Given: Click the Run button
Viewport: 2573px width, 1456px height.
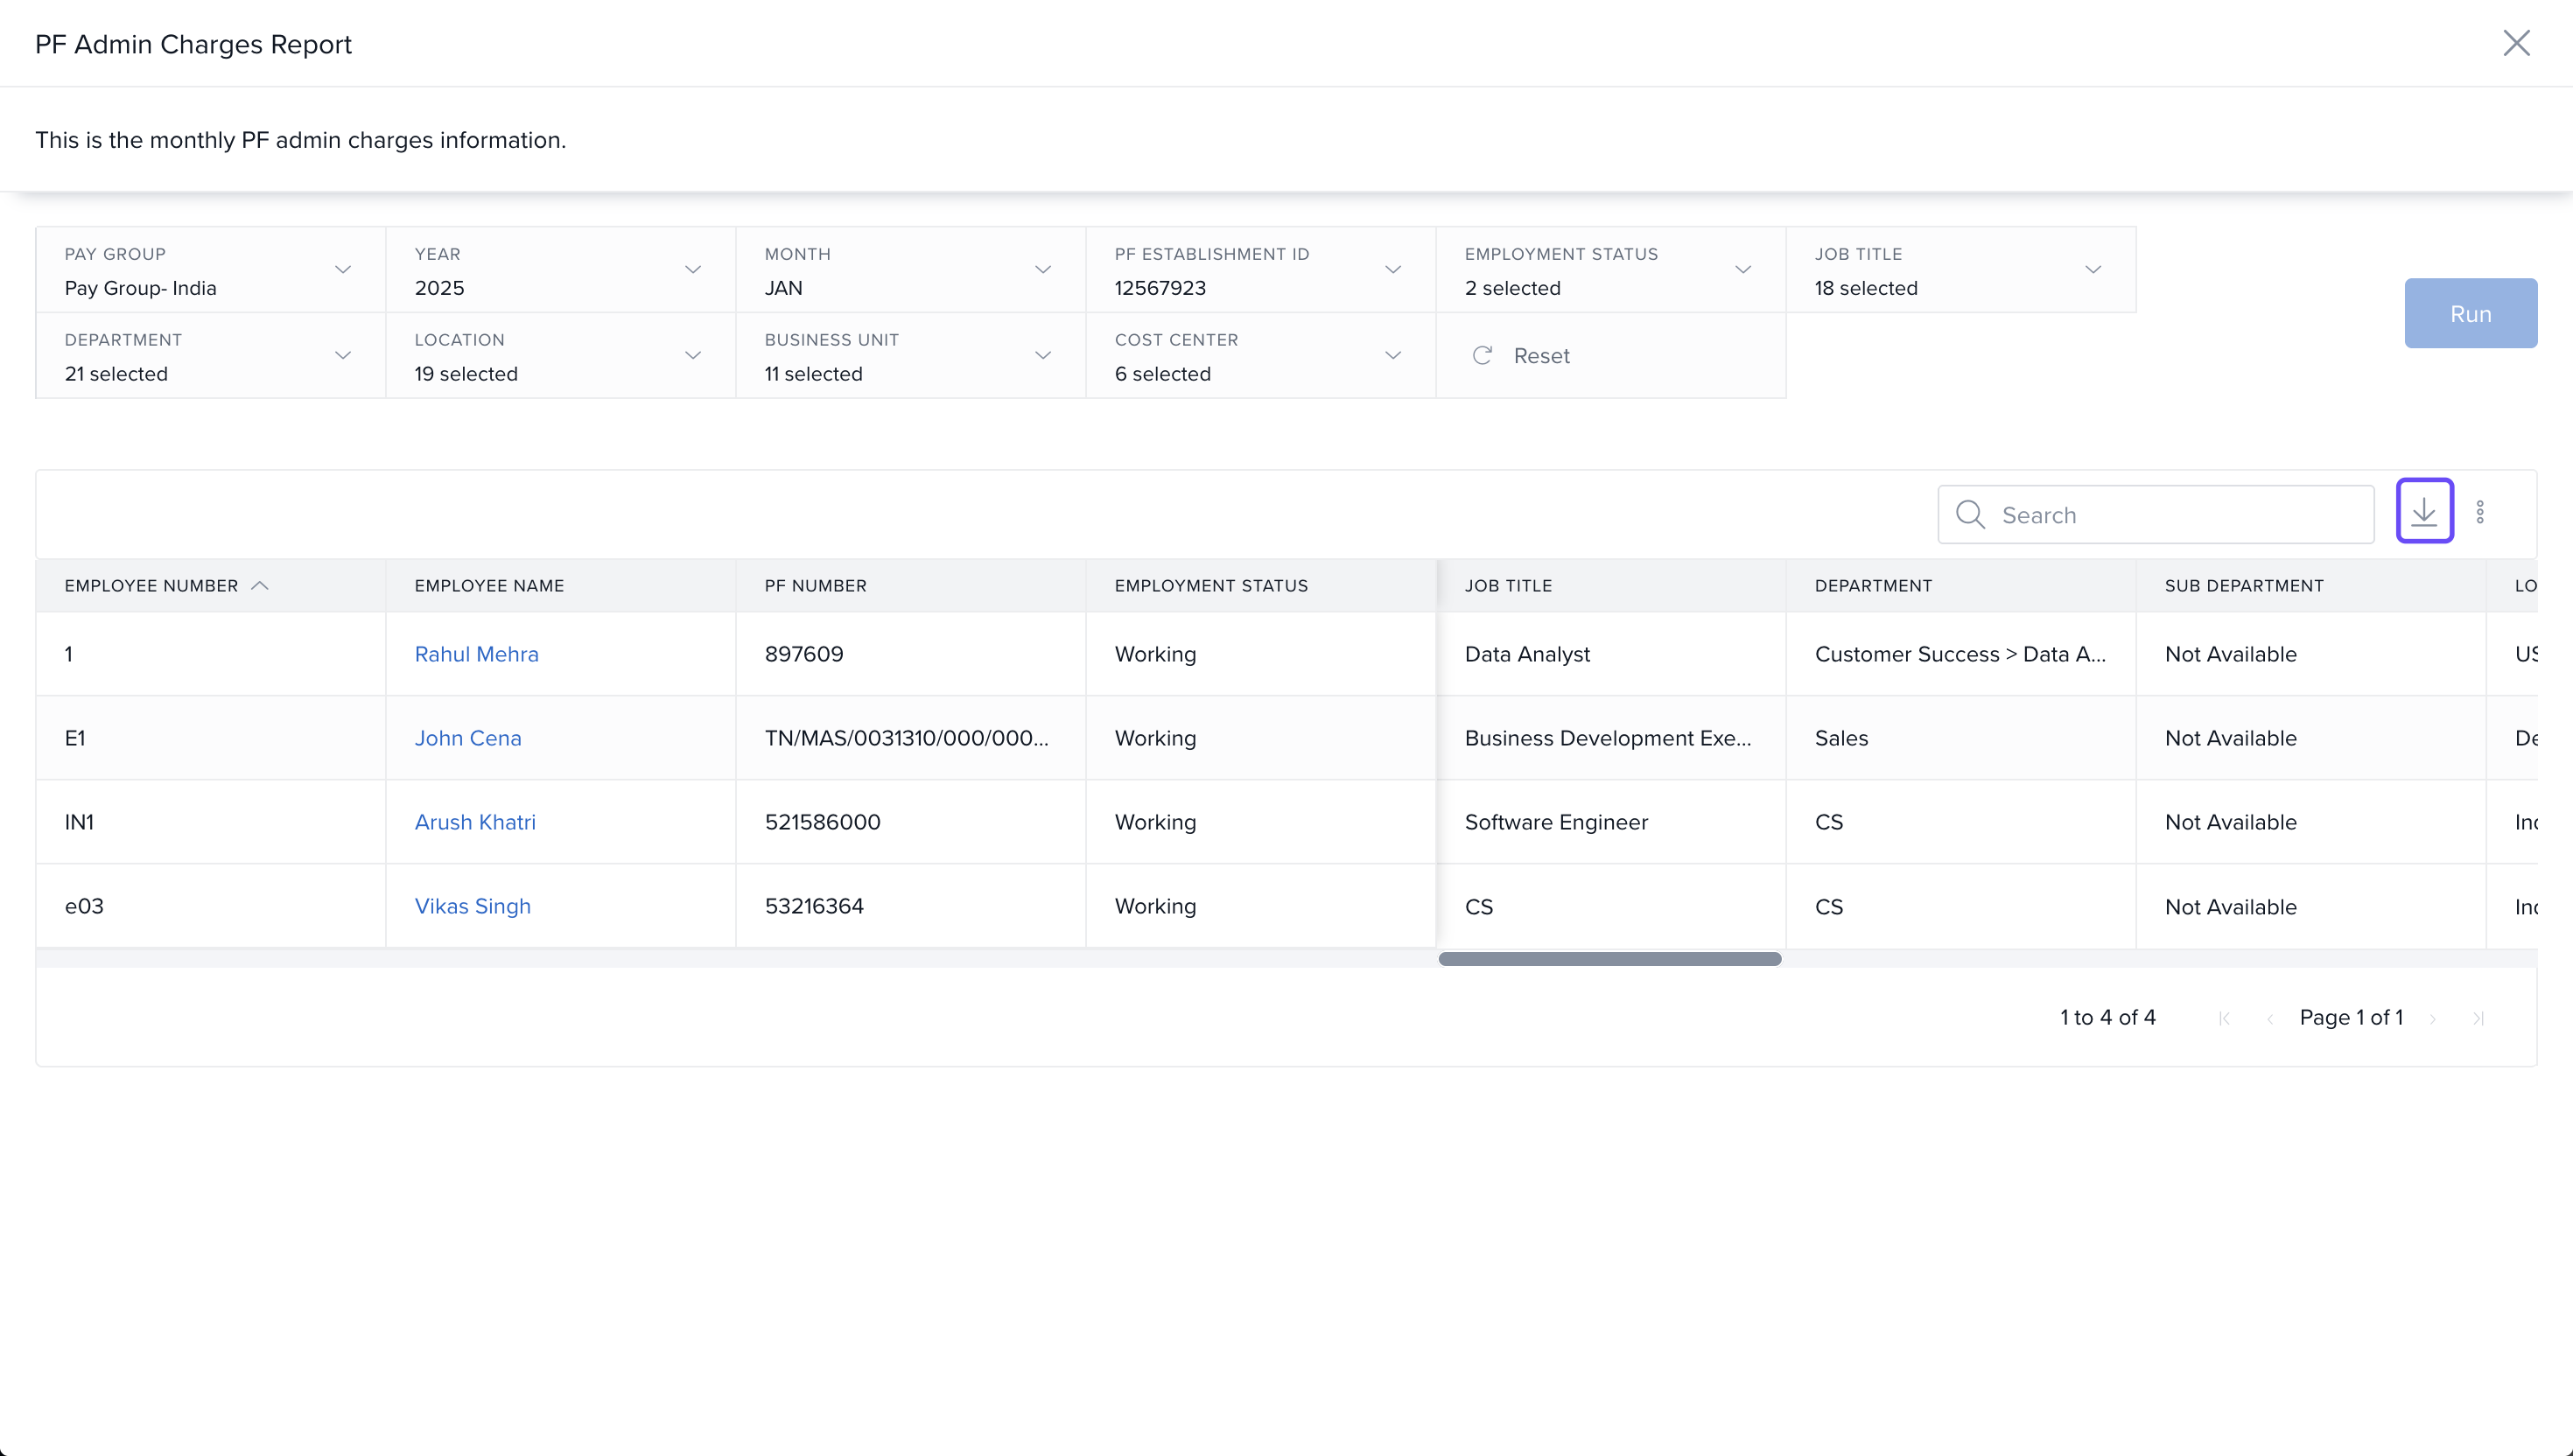Looking at the screenshot, I should pos(2470,313).
